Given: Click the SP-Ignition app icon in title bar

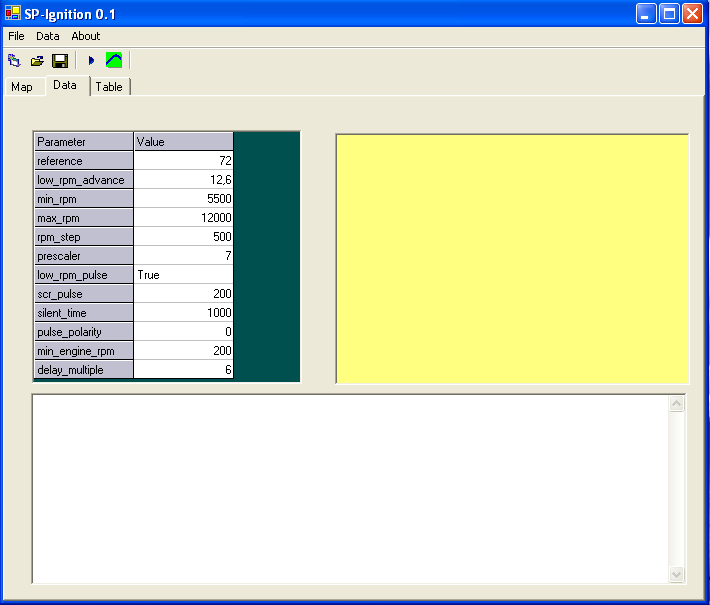Looking at the screenshot, I should [x=13, y=13].
